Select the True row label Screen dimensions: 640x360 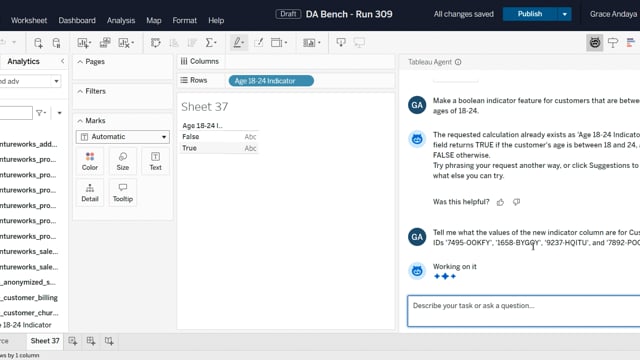189,148
